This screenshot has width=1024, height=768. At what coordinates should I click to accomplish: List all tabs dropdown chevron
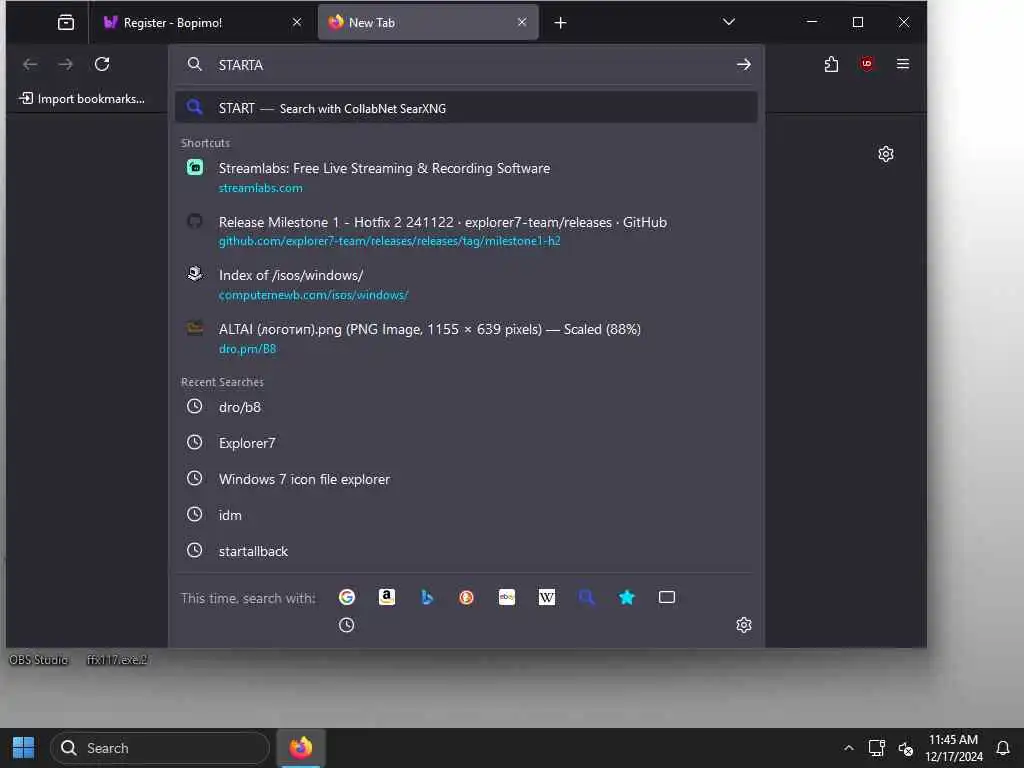[729, 22]
